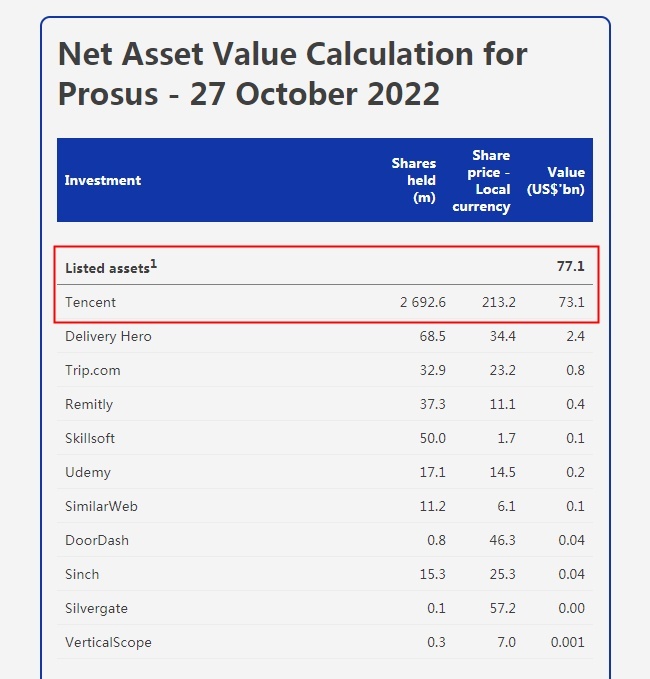Click the Trip.com investment row
This screenshot has height=679, width=650.
(93, 370)
